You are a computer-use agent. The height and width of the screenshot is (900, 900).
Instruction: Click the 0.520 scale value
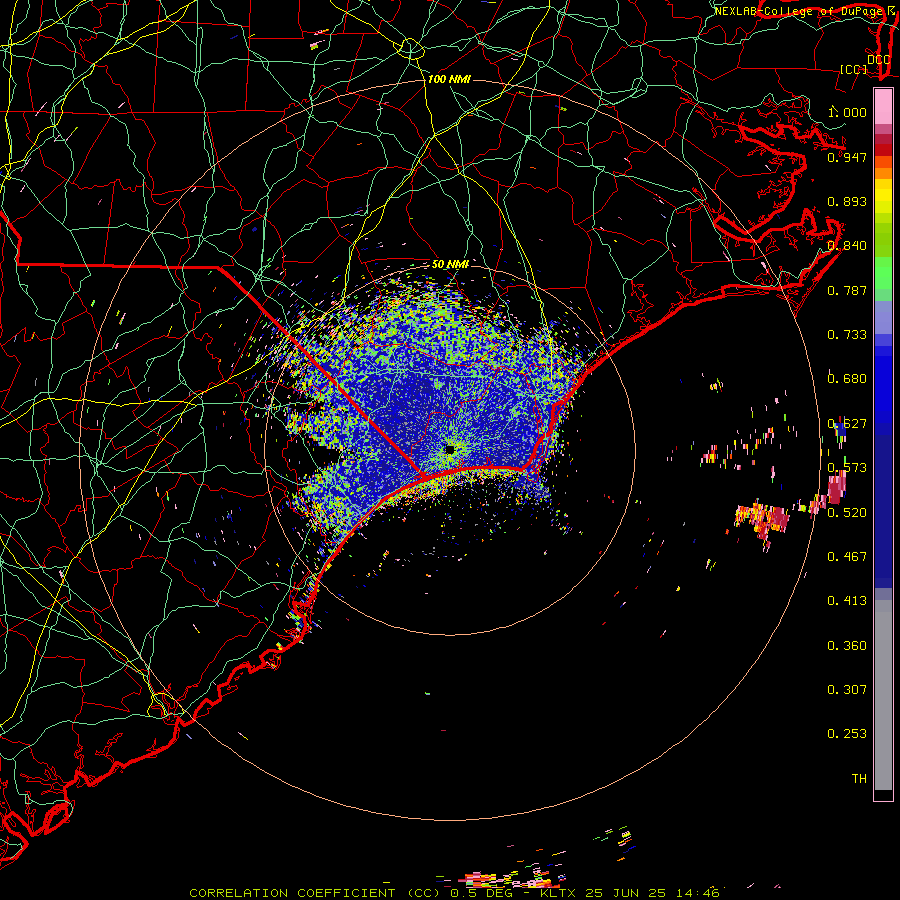(847, 513)
